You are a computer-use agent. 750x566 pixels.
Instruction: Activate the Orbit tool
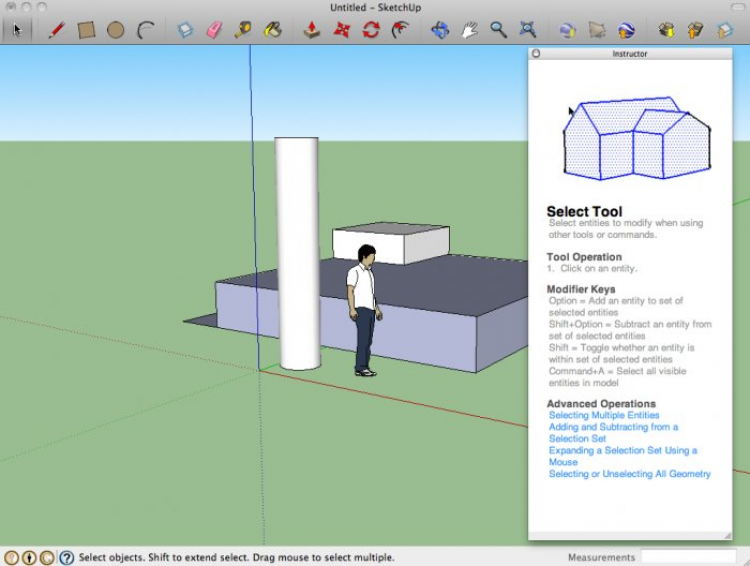click(x=439, y=30)
